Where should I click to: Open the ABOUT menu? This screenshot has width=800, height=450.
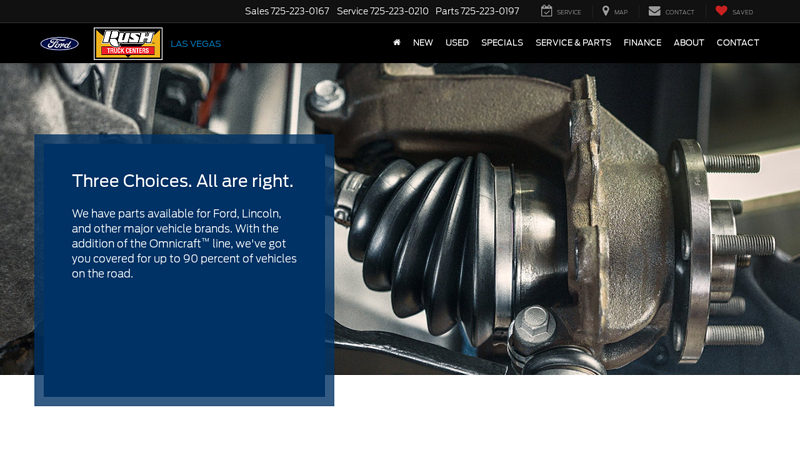(x=688, y=43)
